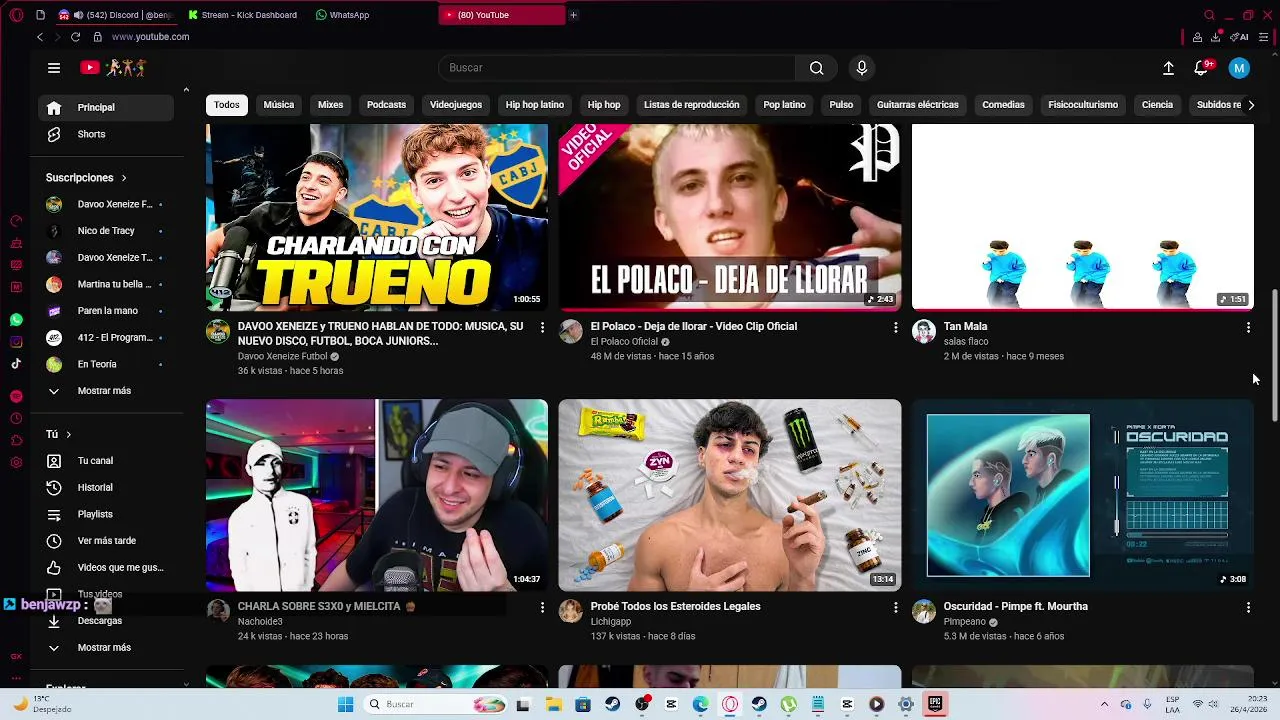1280x720 pixels.
Task: Go to Principal in sidebar
Action: click(x=104, y=108)
